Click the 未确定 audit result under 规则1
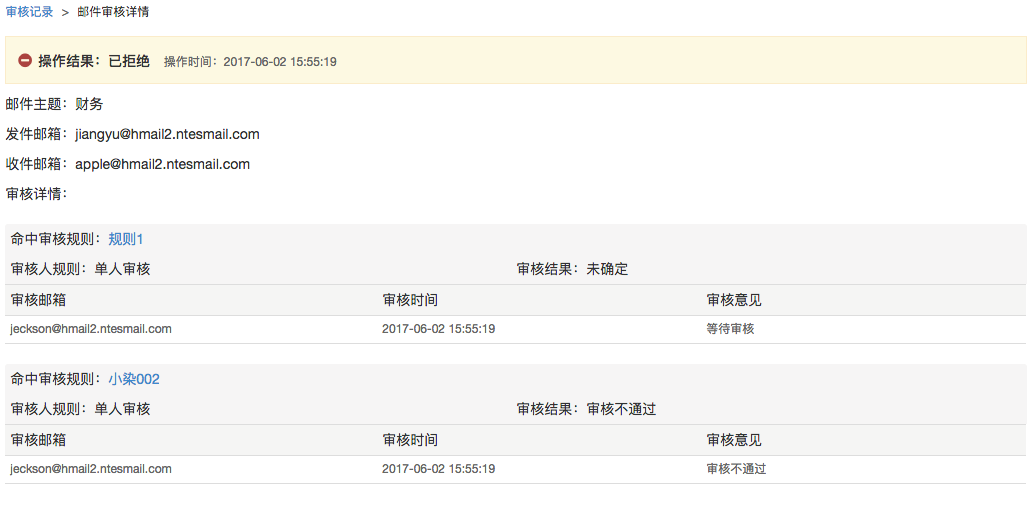This screenshot has width=1031, height=507. tap(607, 269)
